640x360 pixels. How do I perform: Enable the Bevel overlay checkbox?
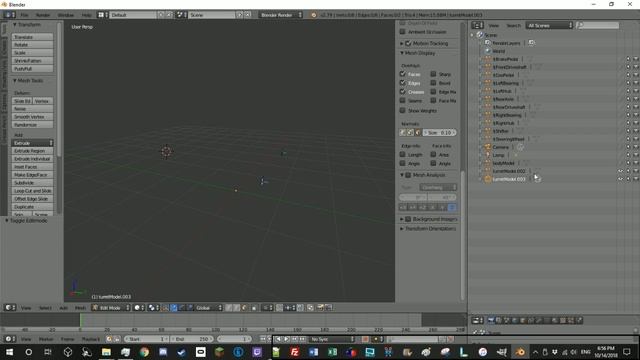[433, 83]
